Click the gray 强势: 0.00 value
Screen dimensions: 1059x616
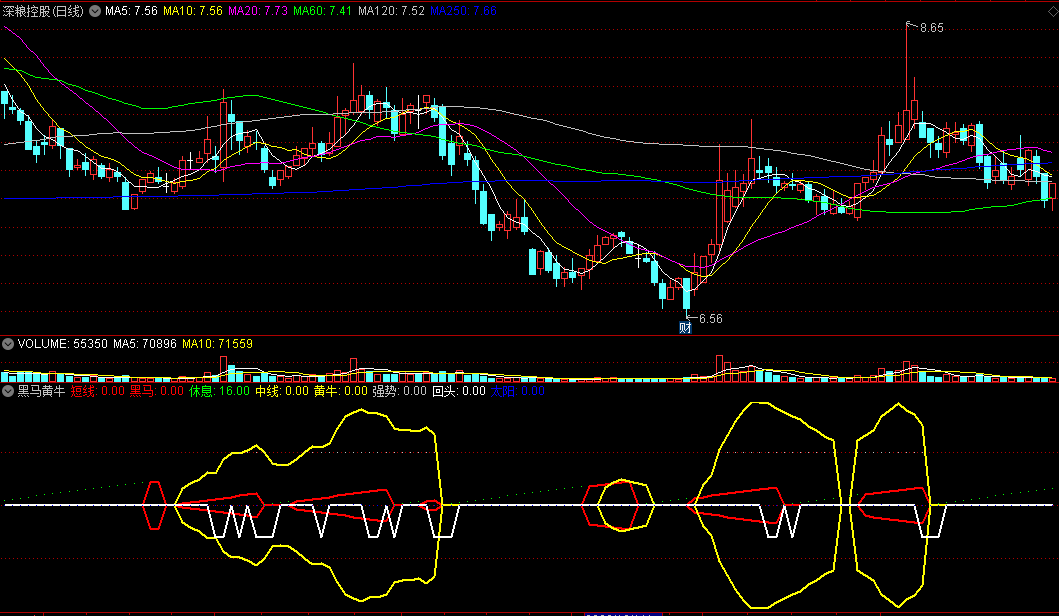[x=399, y=391]
